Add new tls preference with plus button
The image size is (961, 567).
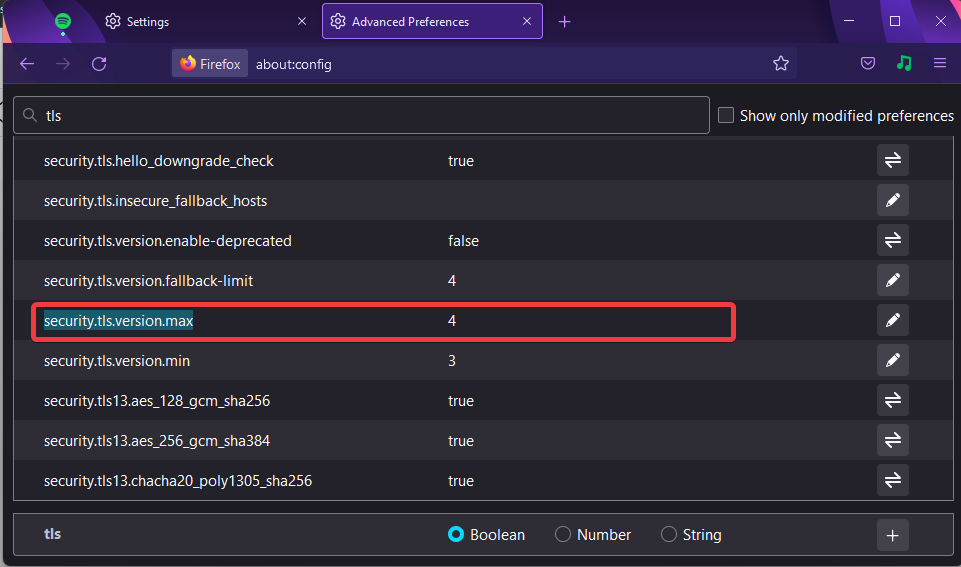(x=892, y=535)
